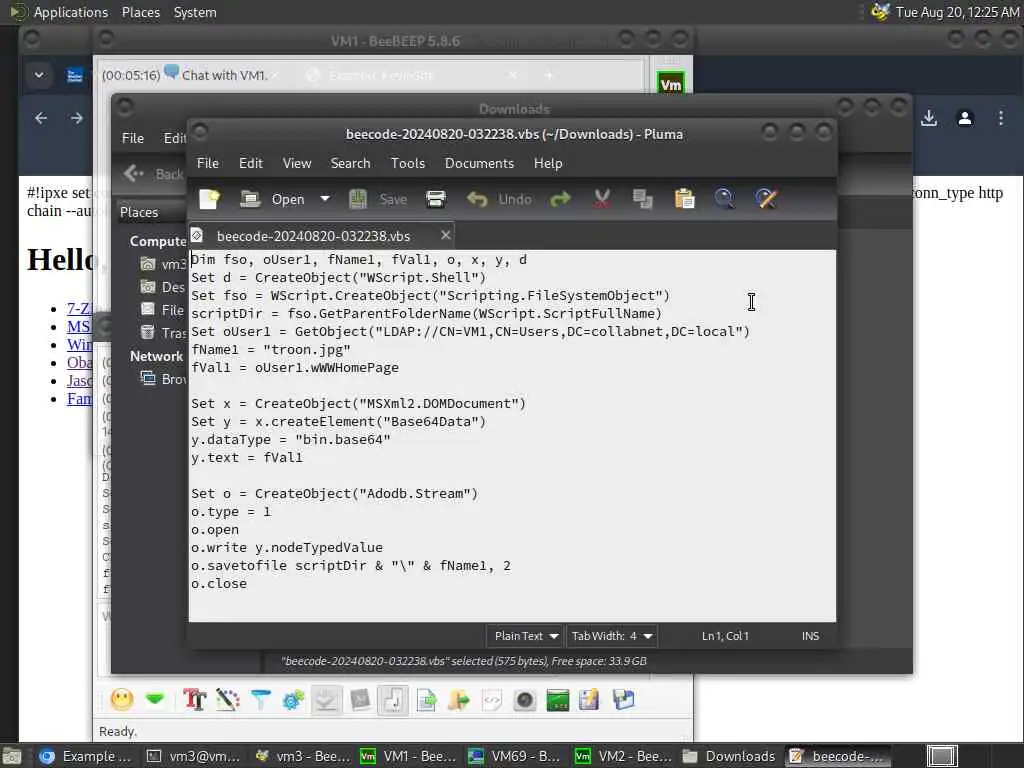Click the Copy icon in Pluma toolbar
1024x768 pixels.
point(643,199)
